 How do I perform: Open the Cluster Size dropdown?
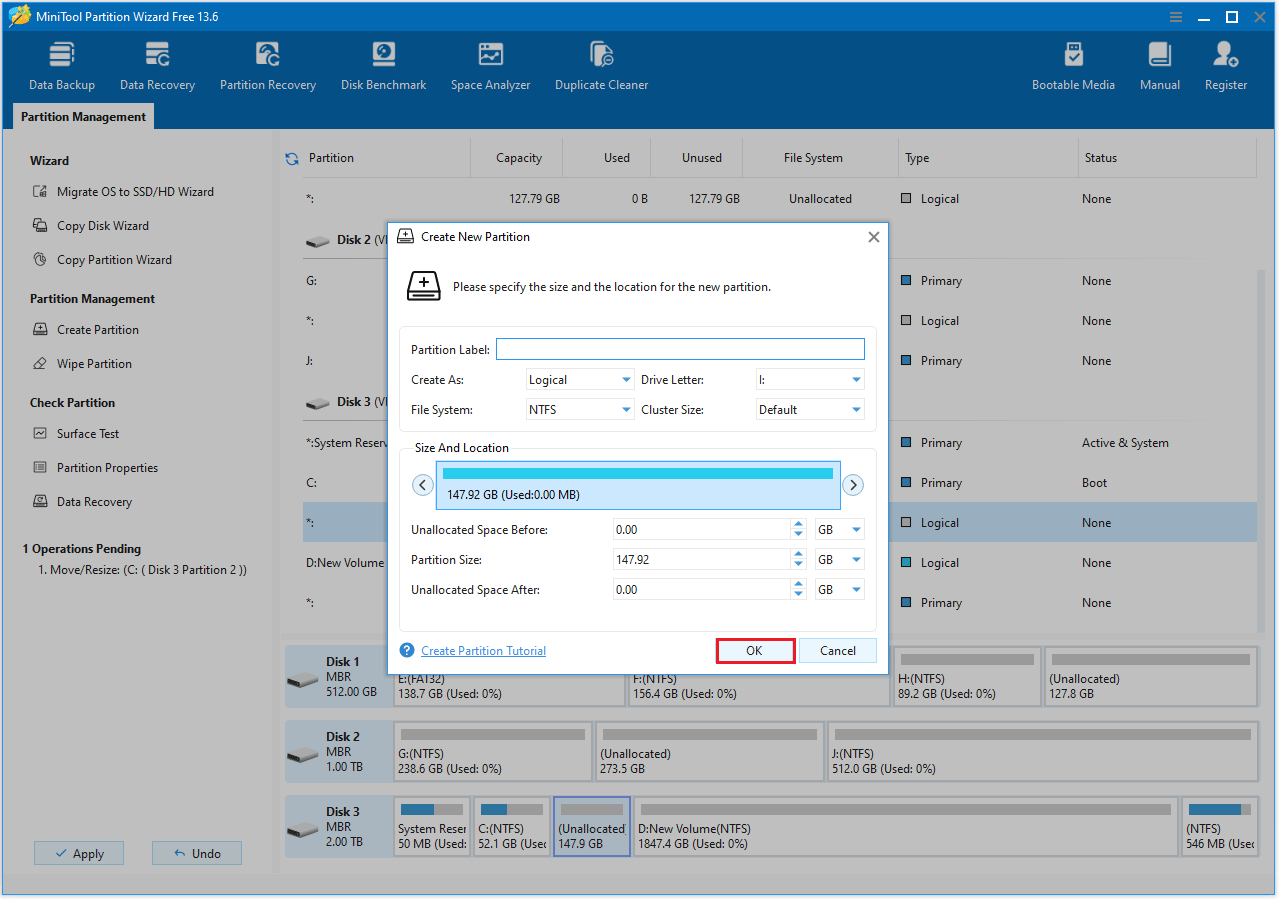point(810,410)
